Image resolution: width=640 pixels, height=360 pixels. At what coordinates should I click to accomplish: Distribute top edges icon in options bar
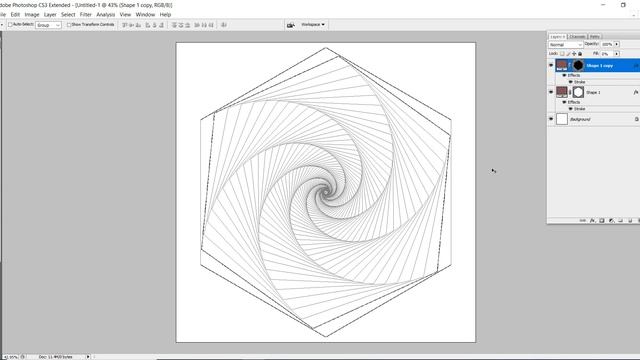[x=174, y=25]
